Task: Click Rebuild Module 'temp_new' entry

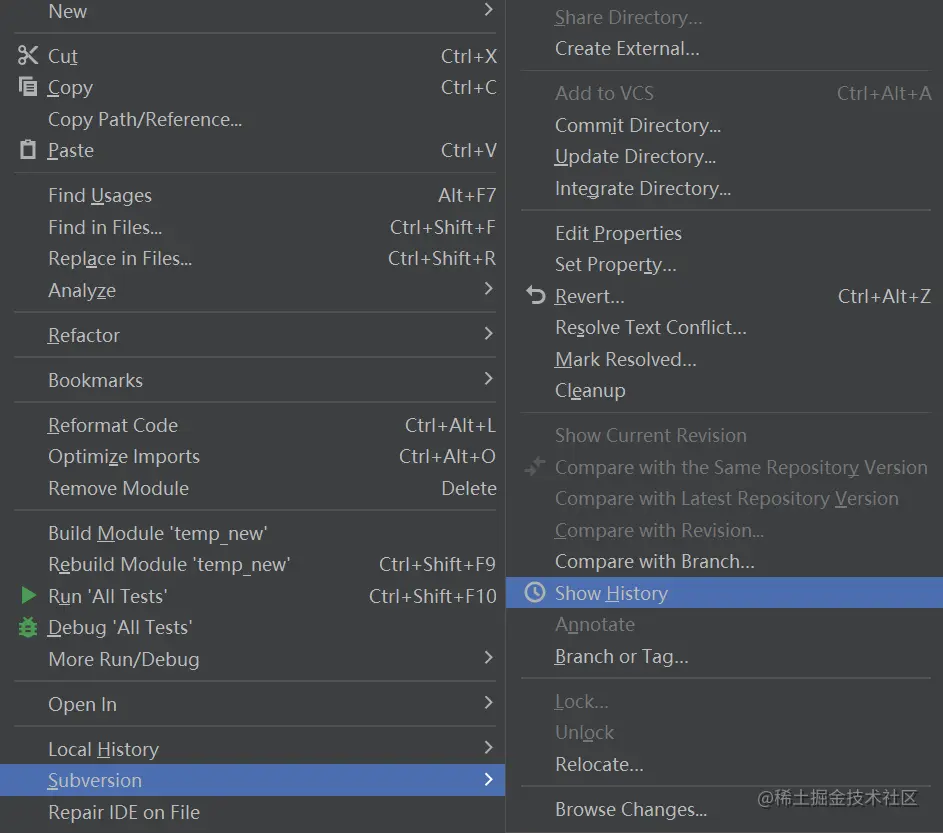Action: pos(169,565)
